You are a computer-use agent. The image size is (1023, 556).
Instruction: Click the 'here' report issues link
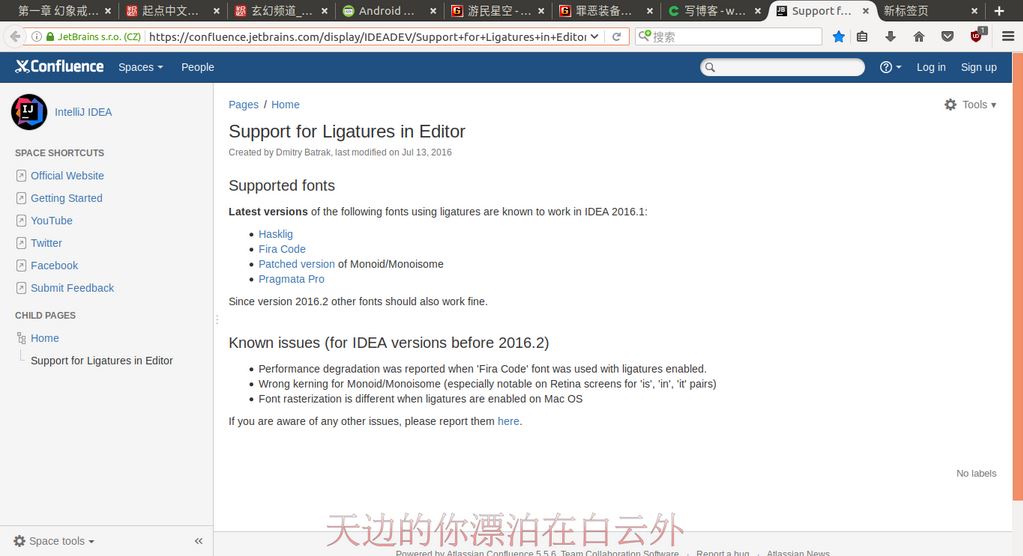pyautogui.click(x=508, y=421)
